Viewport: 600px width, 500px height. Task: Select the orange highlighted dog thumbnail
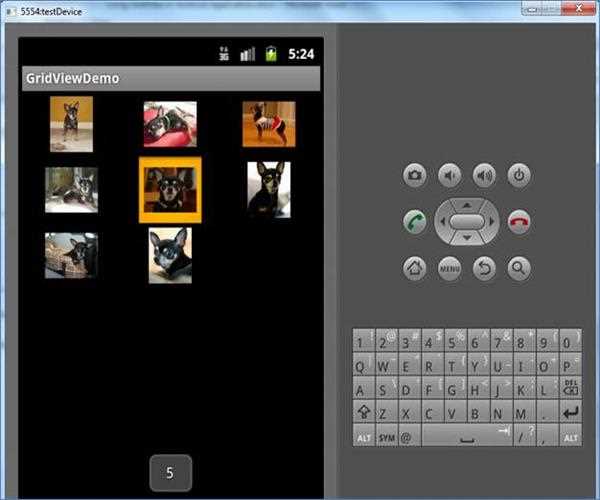[170, 190]
